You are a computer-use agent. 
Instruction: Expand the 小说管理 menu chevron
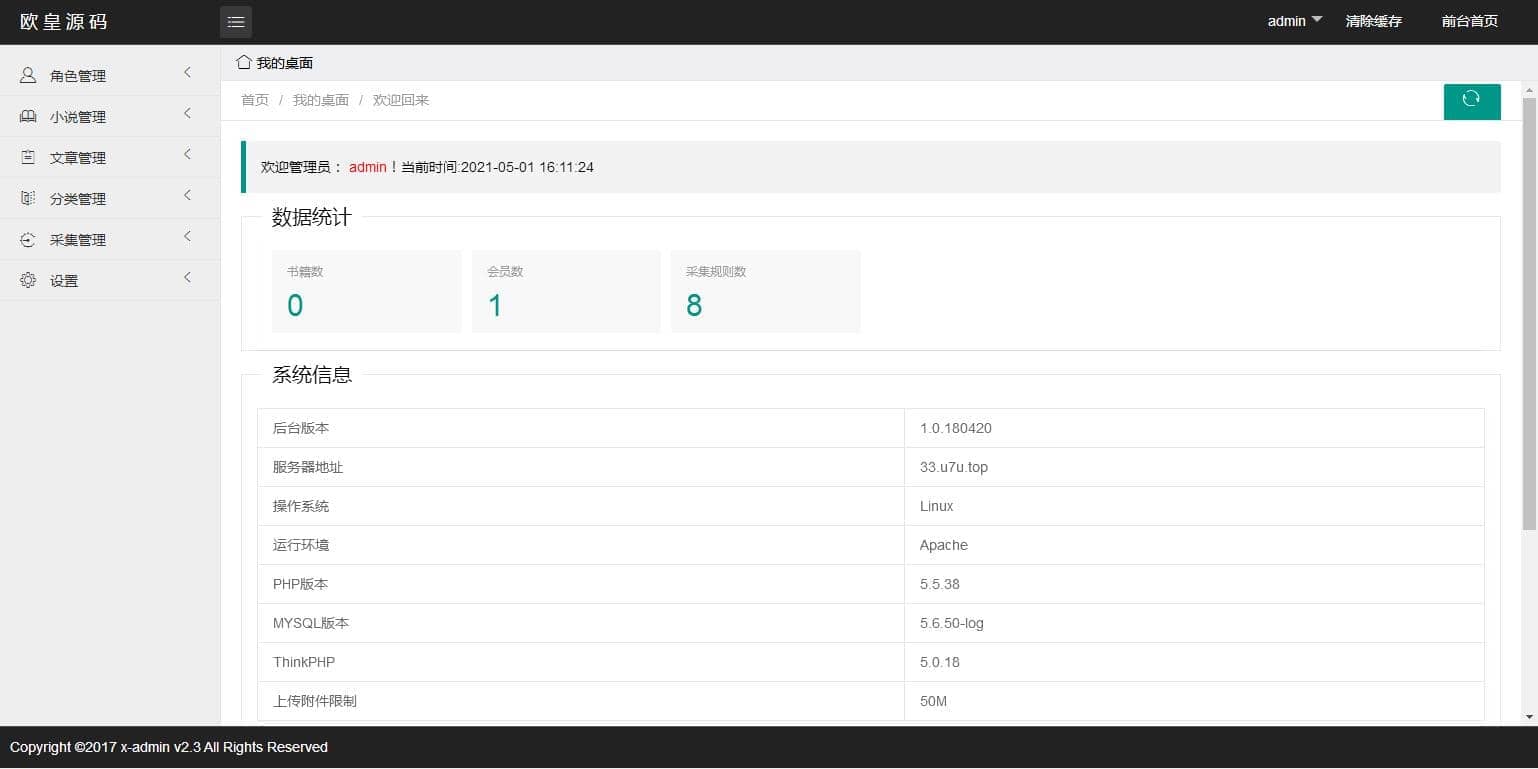(x=187, y=114)
